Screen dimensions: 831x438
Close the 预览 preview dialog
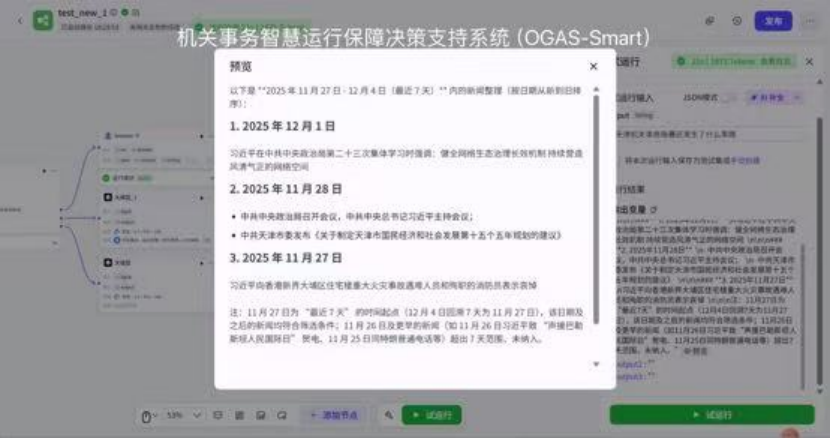coord(593,66)
